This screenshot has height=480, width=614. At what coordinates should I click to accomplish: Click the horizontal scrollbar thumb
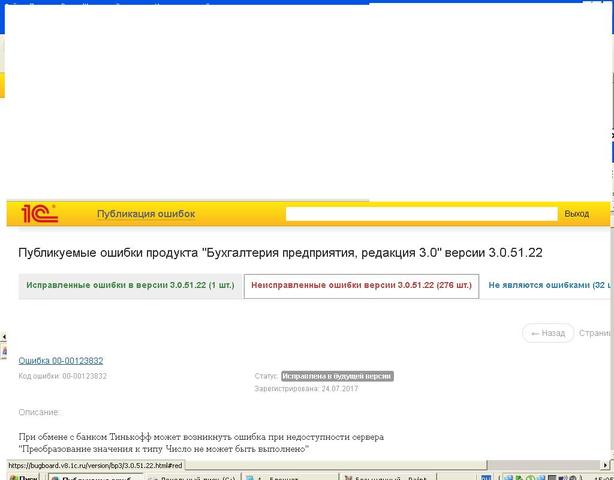click(x=335, y=465)
